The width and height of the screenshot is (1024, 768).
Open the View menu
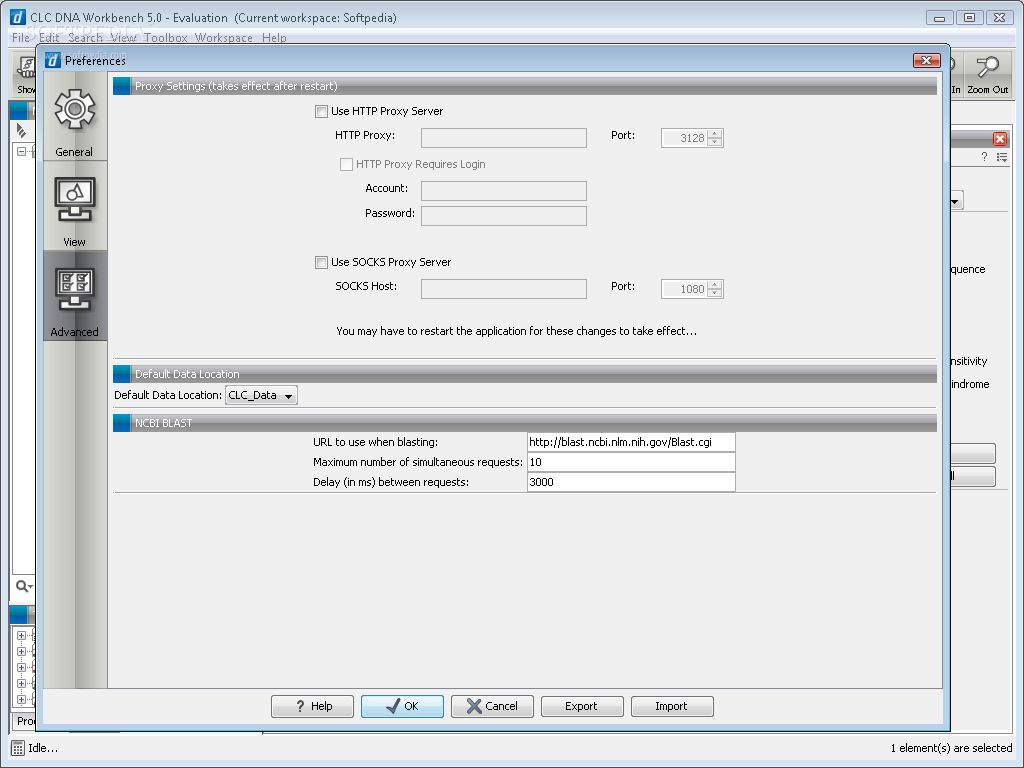pos(123,38)
